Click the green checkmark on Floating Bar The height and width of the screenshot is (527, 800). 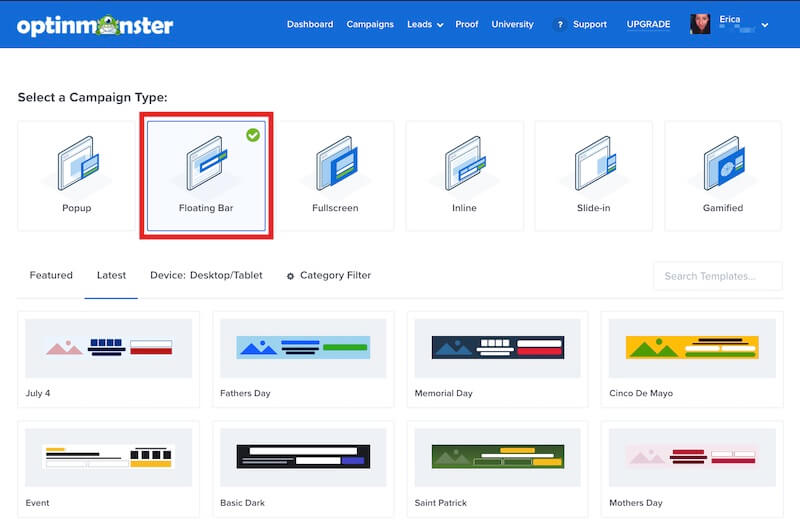pos(253,134)
